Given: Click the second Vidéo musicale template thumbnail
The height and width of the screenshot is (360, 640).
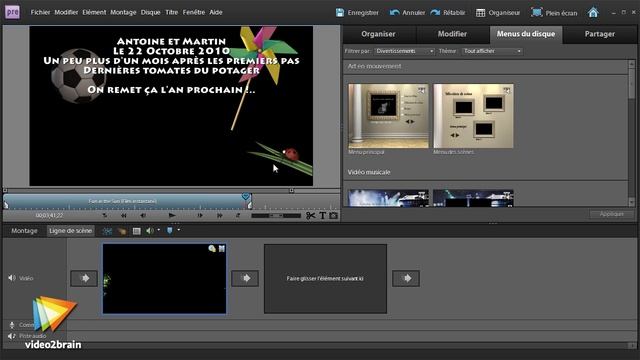Looking at the screenshot, I should coord(473,198).
